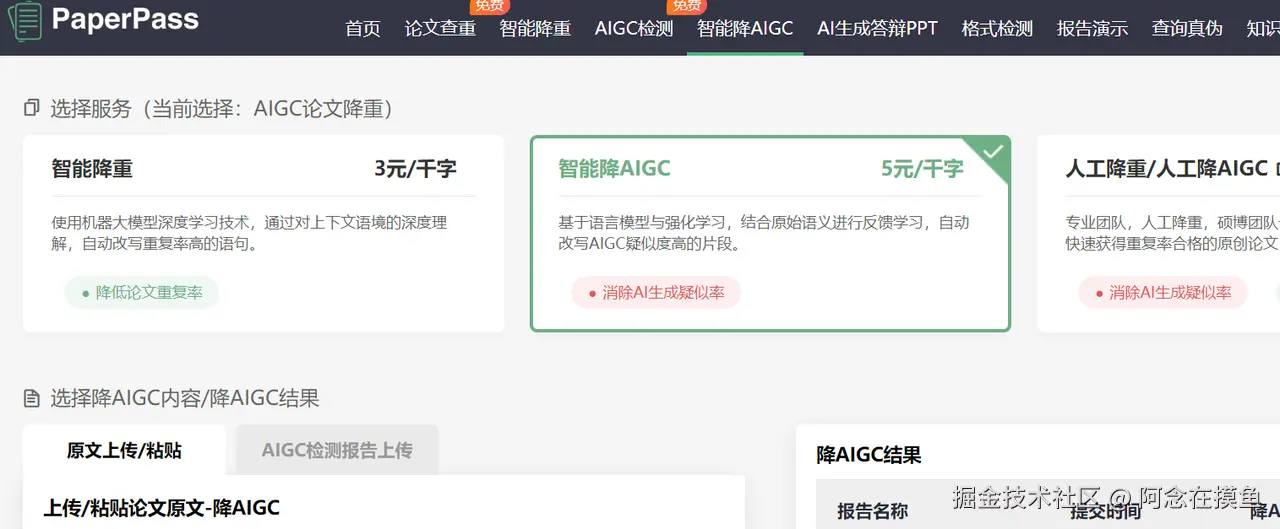Click the copy icon beside 选择服务

(32, 108)
